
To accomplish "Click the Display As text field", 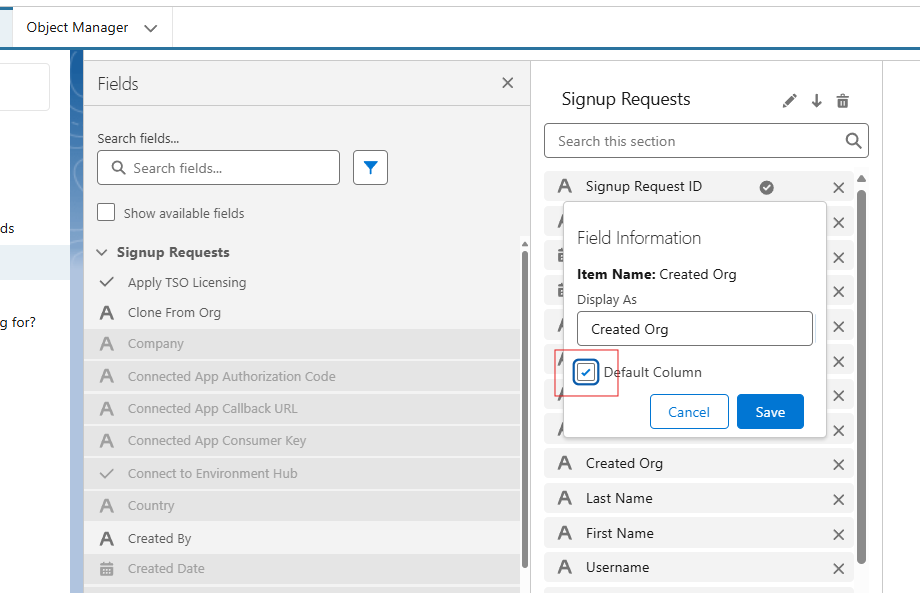I will 694,329.
